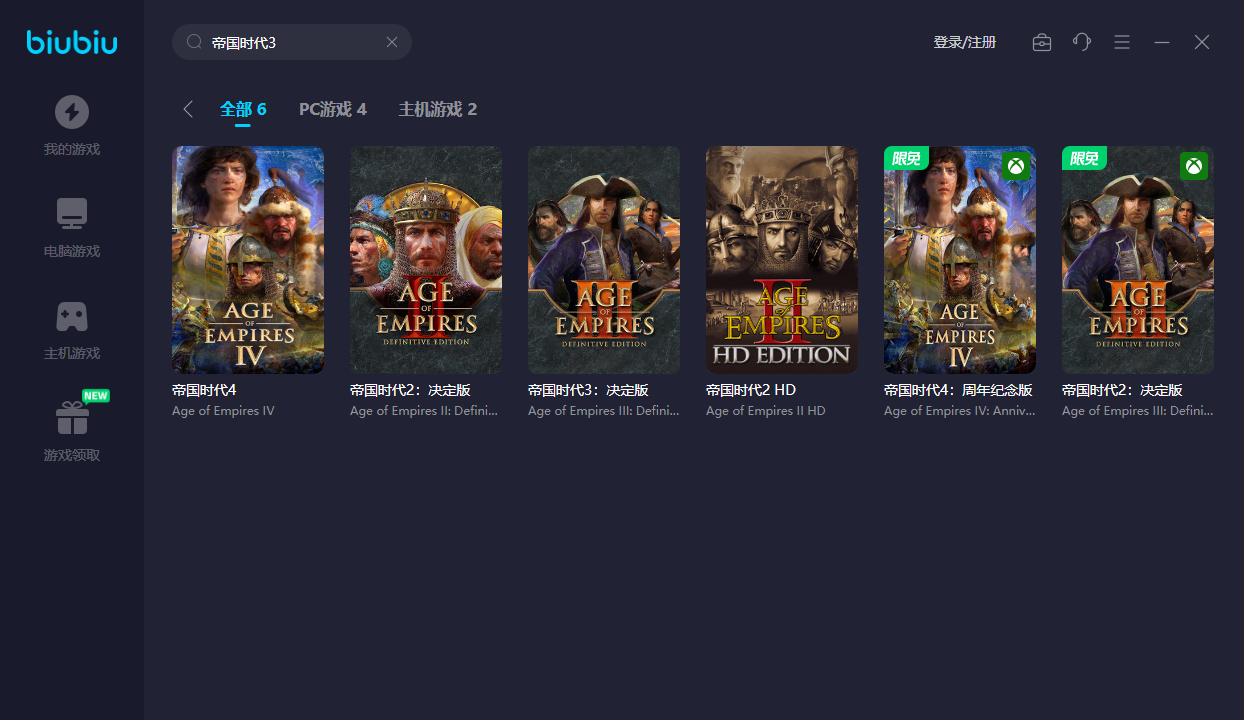The image size is (1244, 720).
Task: Open Age of Empires II Definitive Edition PC cover
Action: coord(426,260)
